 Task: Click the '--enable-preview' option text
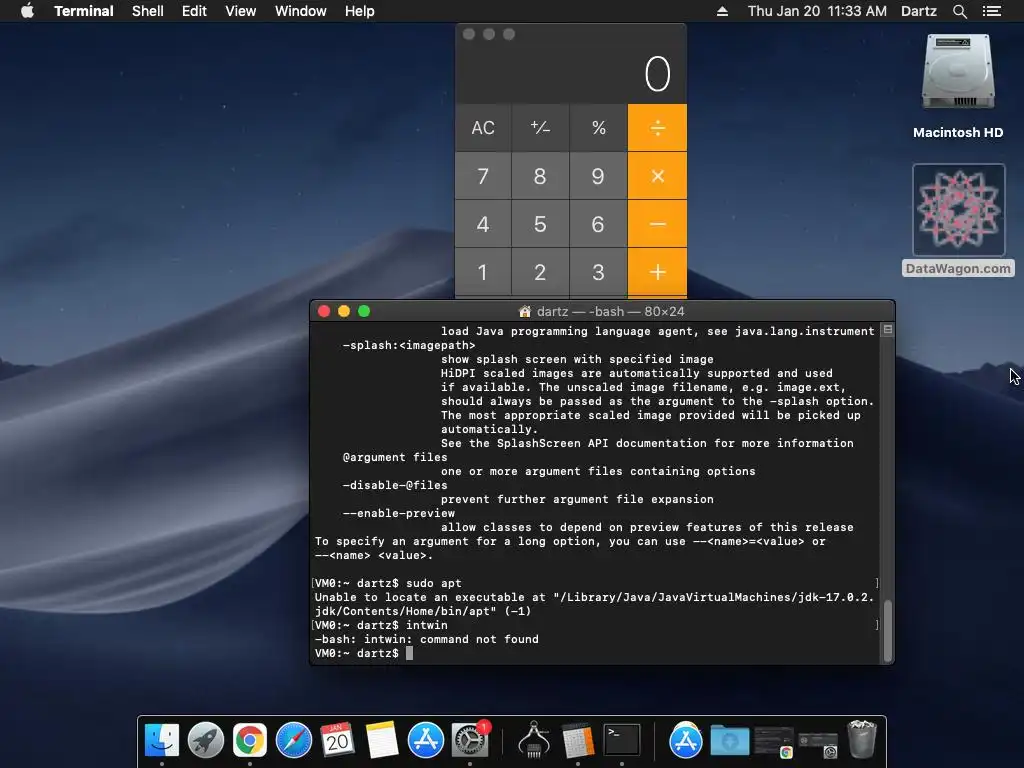tap(398, 513)
